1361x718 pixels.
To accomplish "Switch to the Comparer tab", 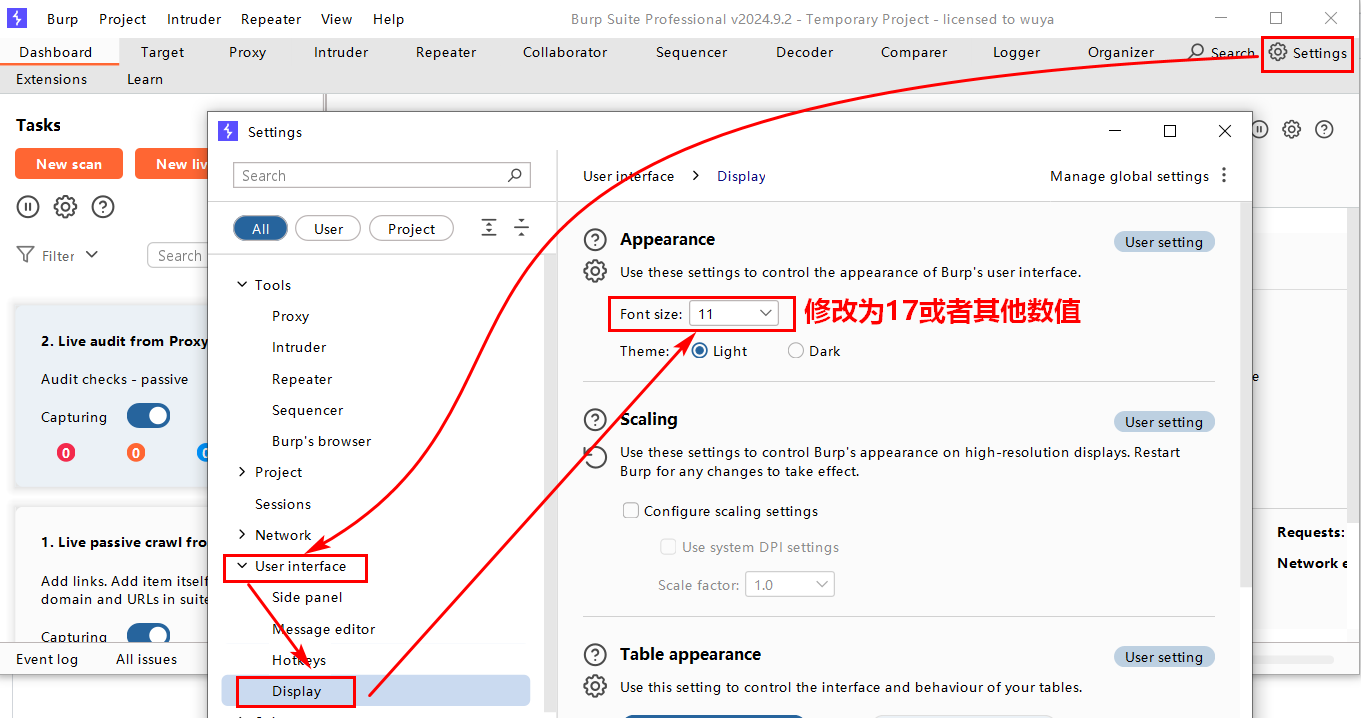I will click(914, 52).
